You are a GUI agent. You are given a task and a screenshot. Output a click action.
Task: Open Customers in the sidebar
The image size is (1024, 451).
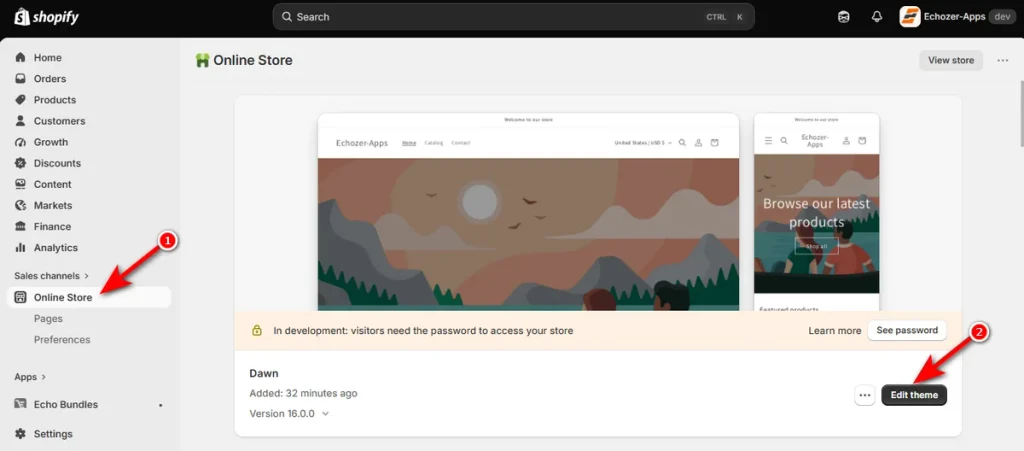point(59,121)
